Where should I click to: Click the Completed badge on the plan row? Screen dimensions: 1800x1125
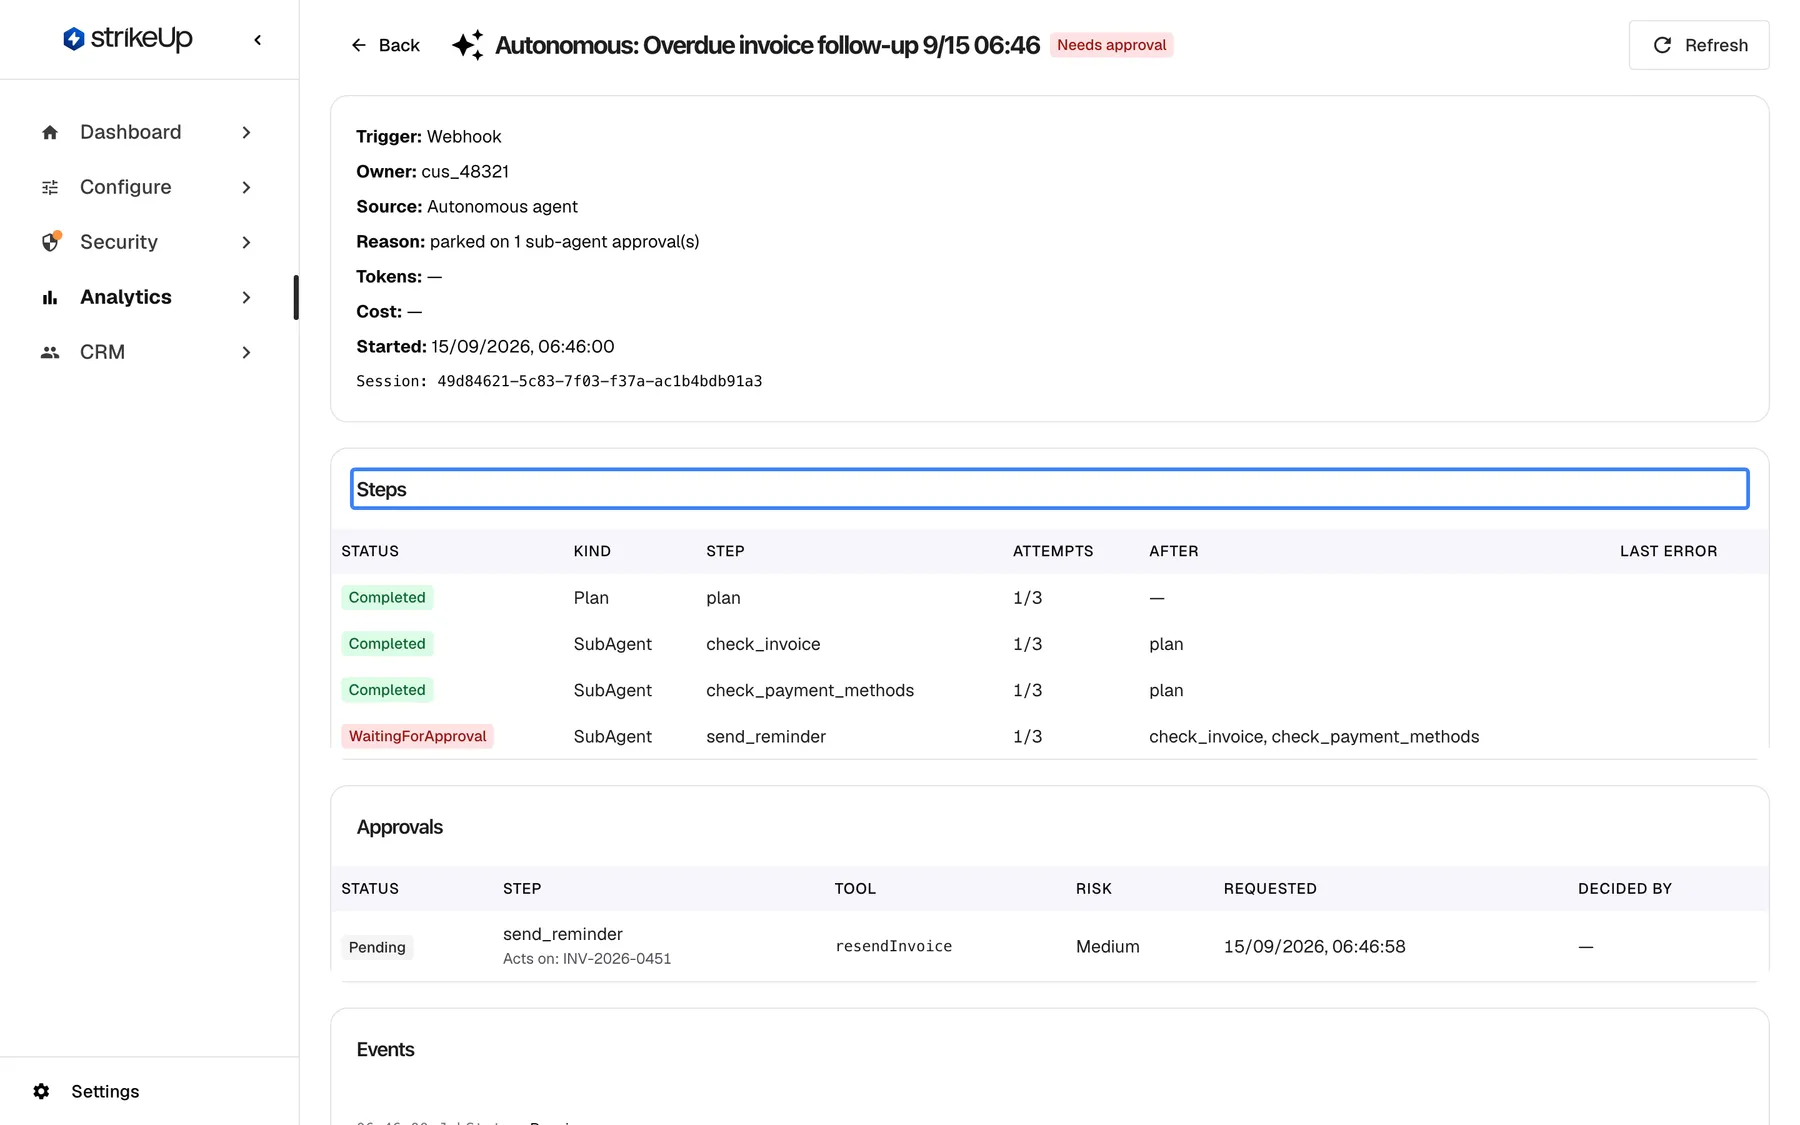click(387, 597)
